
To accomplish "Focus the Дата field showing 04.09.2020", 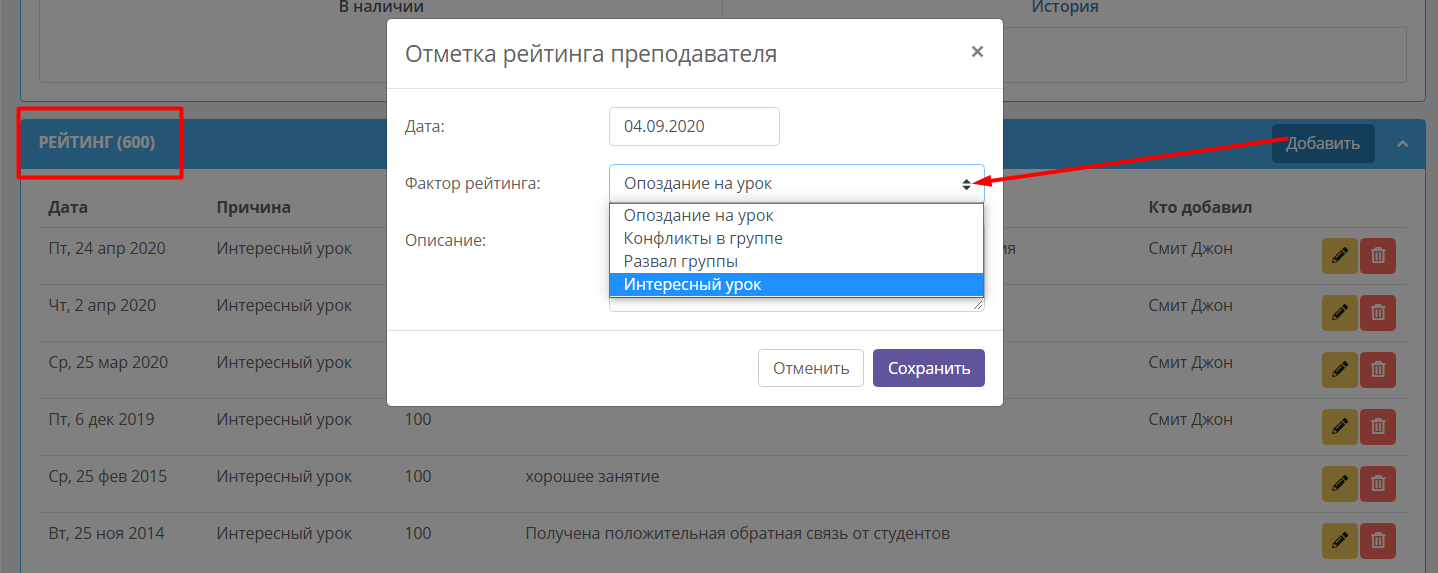I will pyautogui.click(x=694, y=127).
